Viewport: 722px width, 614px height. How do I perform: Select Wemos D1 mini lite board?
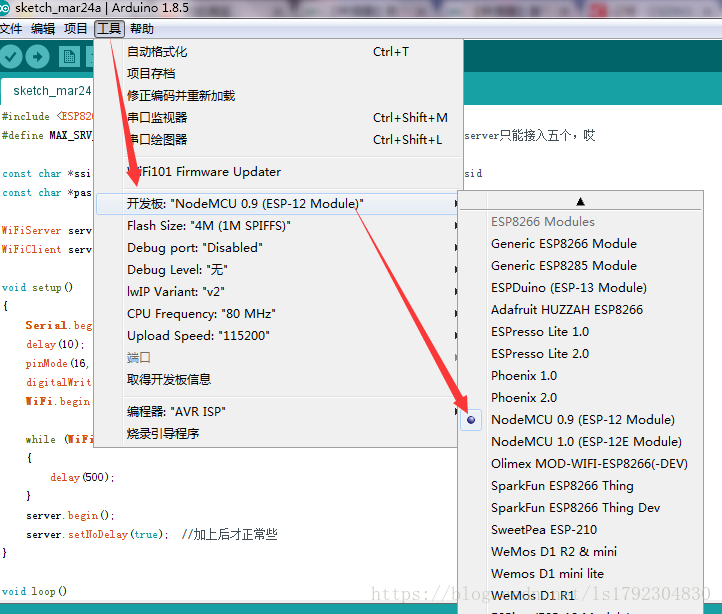tap(547, 574)
